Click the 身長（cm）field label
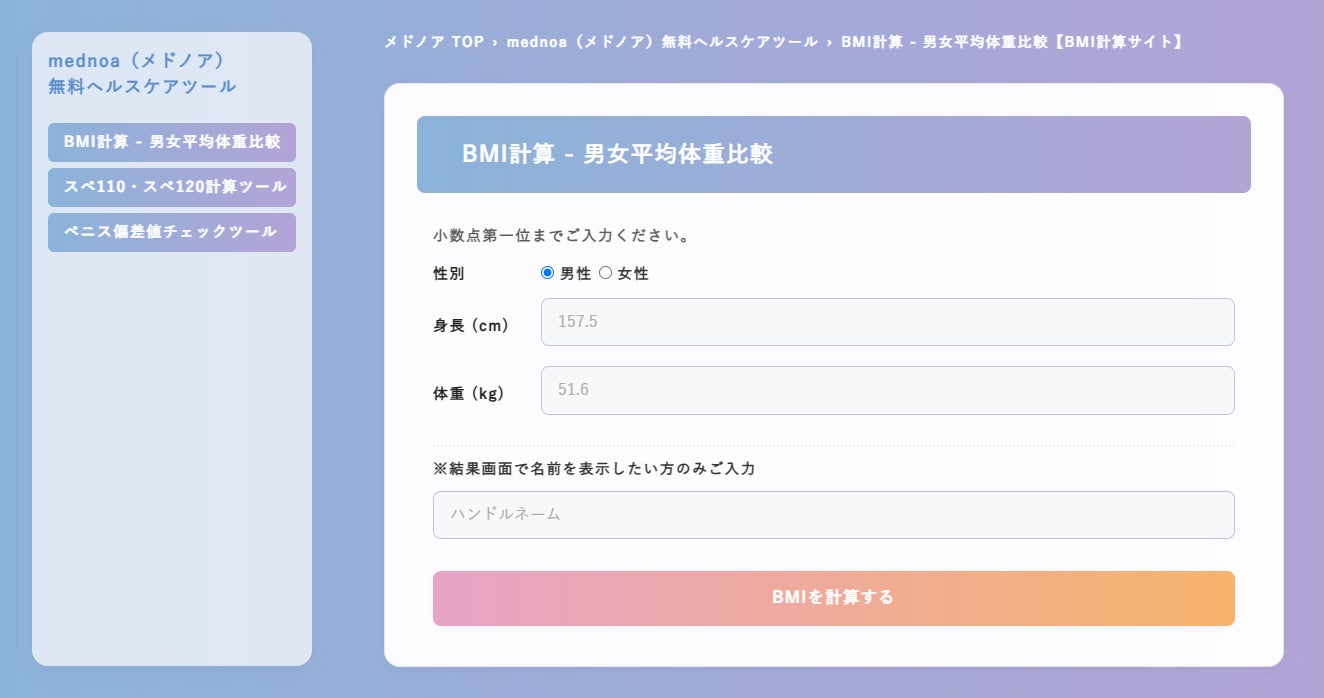The width and height of the screenshot is (1324, 698). (471, 326)
